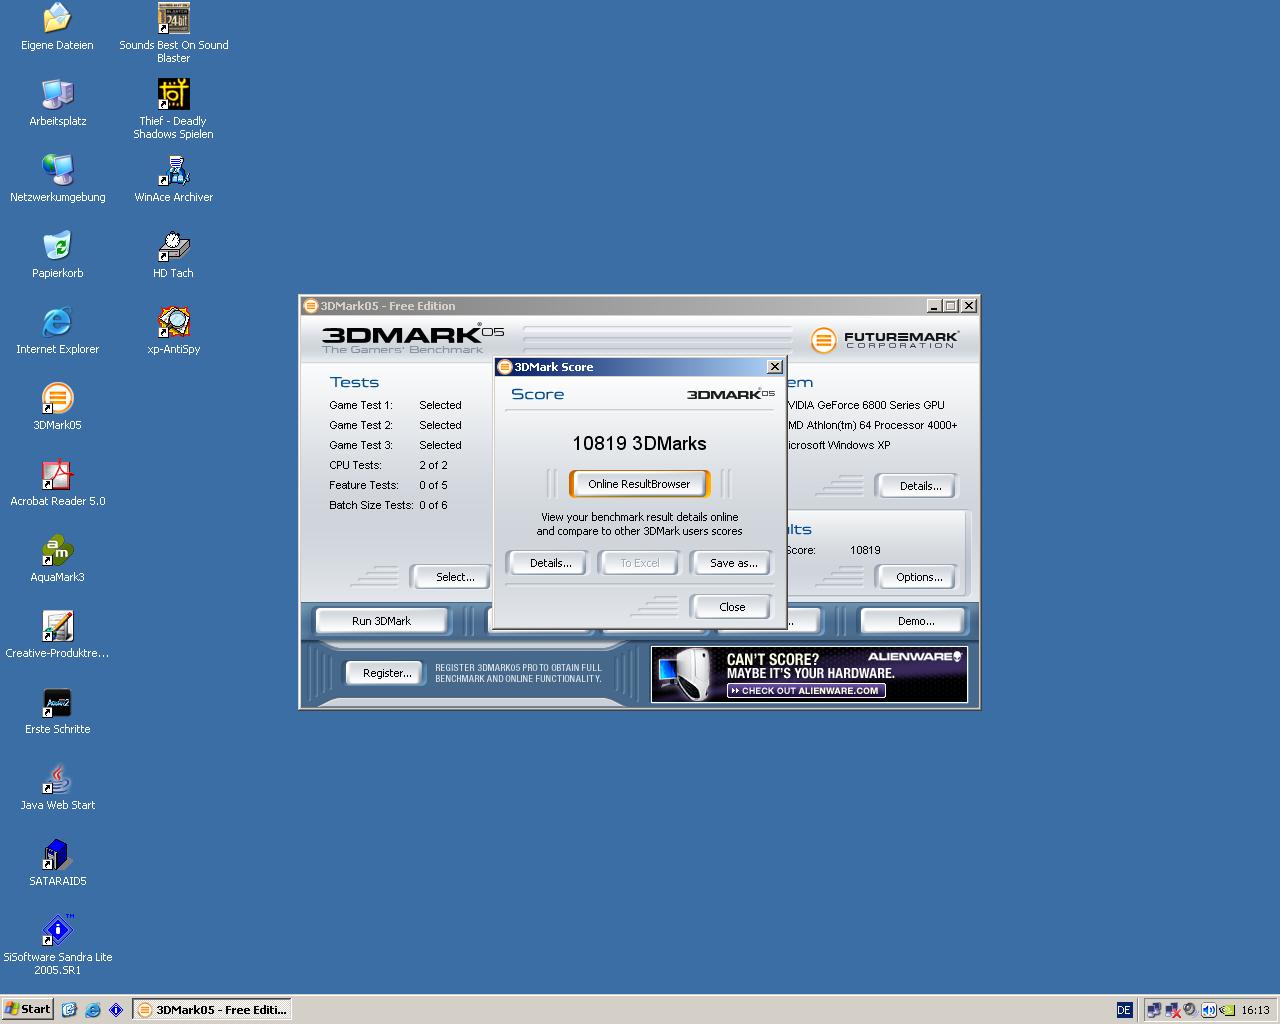Launch the HD Tach shortcut
The width and height of the screenshot is (1280, 1024).
(173, 255)
